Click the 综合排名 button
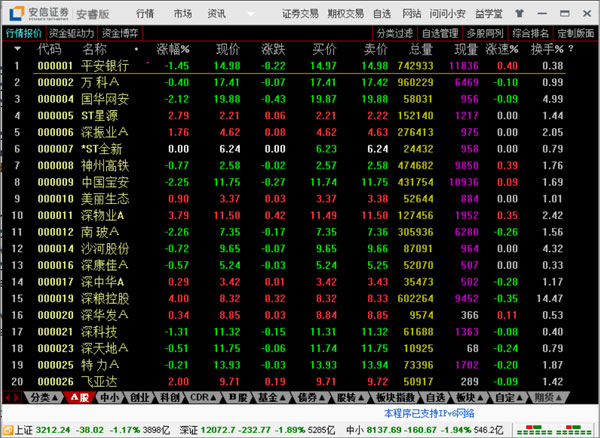Screen dimensions: 600x438 point(530,33)
